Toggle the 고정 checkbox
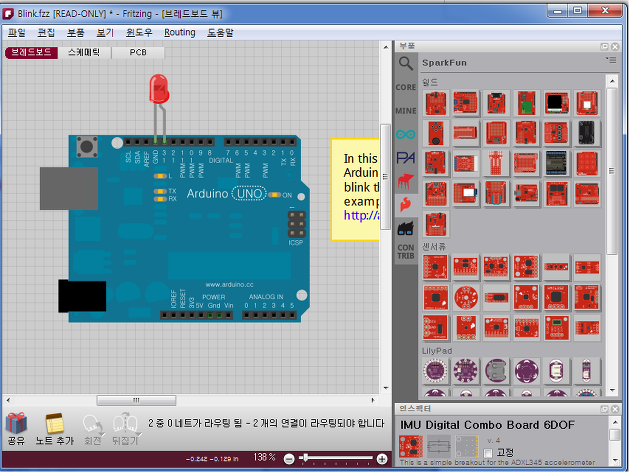The width and height of the screenshot is (630, 473). point(488,453)
